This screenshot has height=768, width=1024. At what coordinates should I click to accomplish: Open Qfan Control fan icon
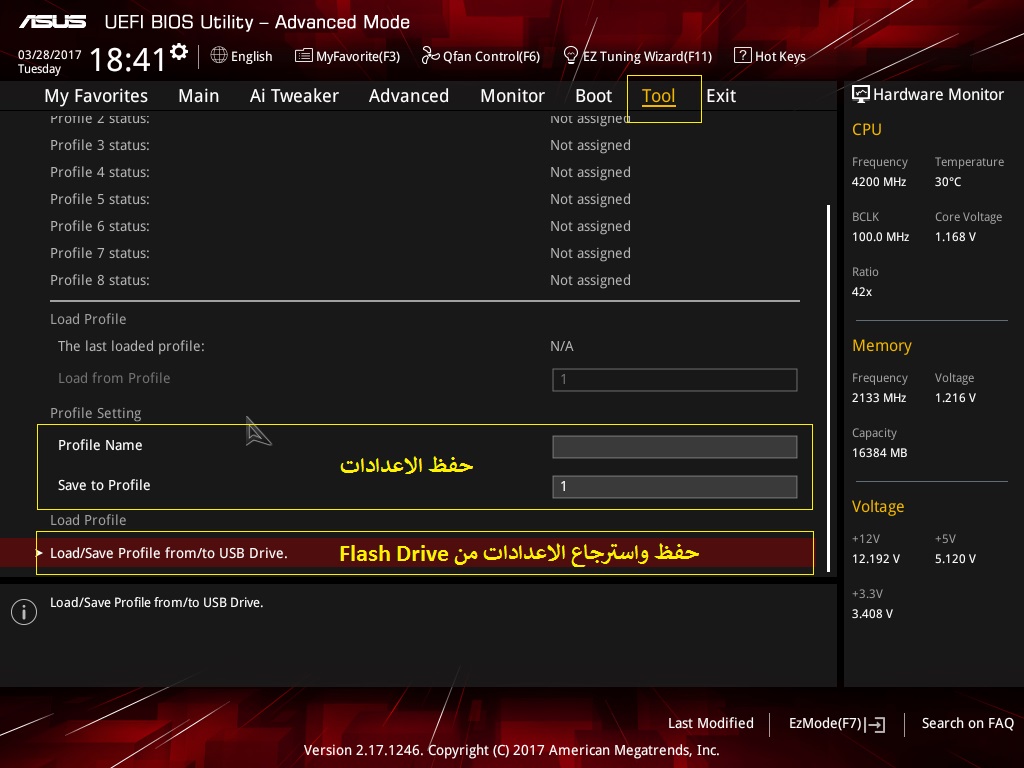[430, 56]
